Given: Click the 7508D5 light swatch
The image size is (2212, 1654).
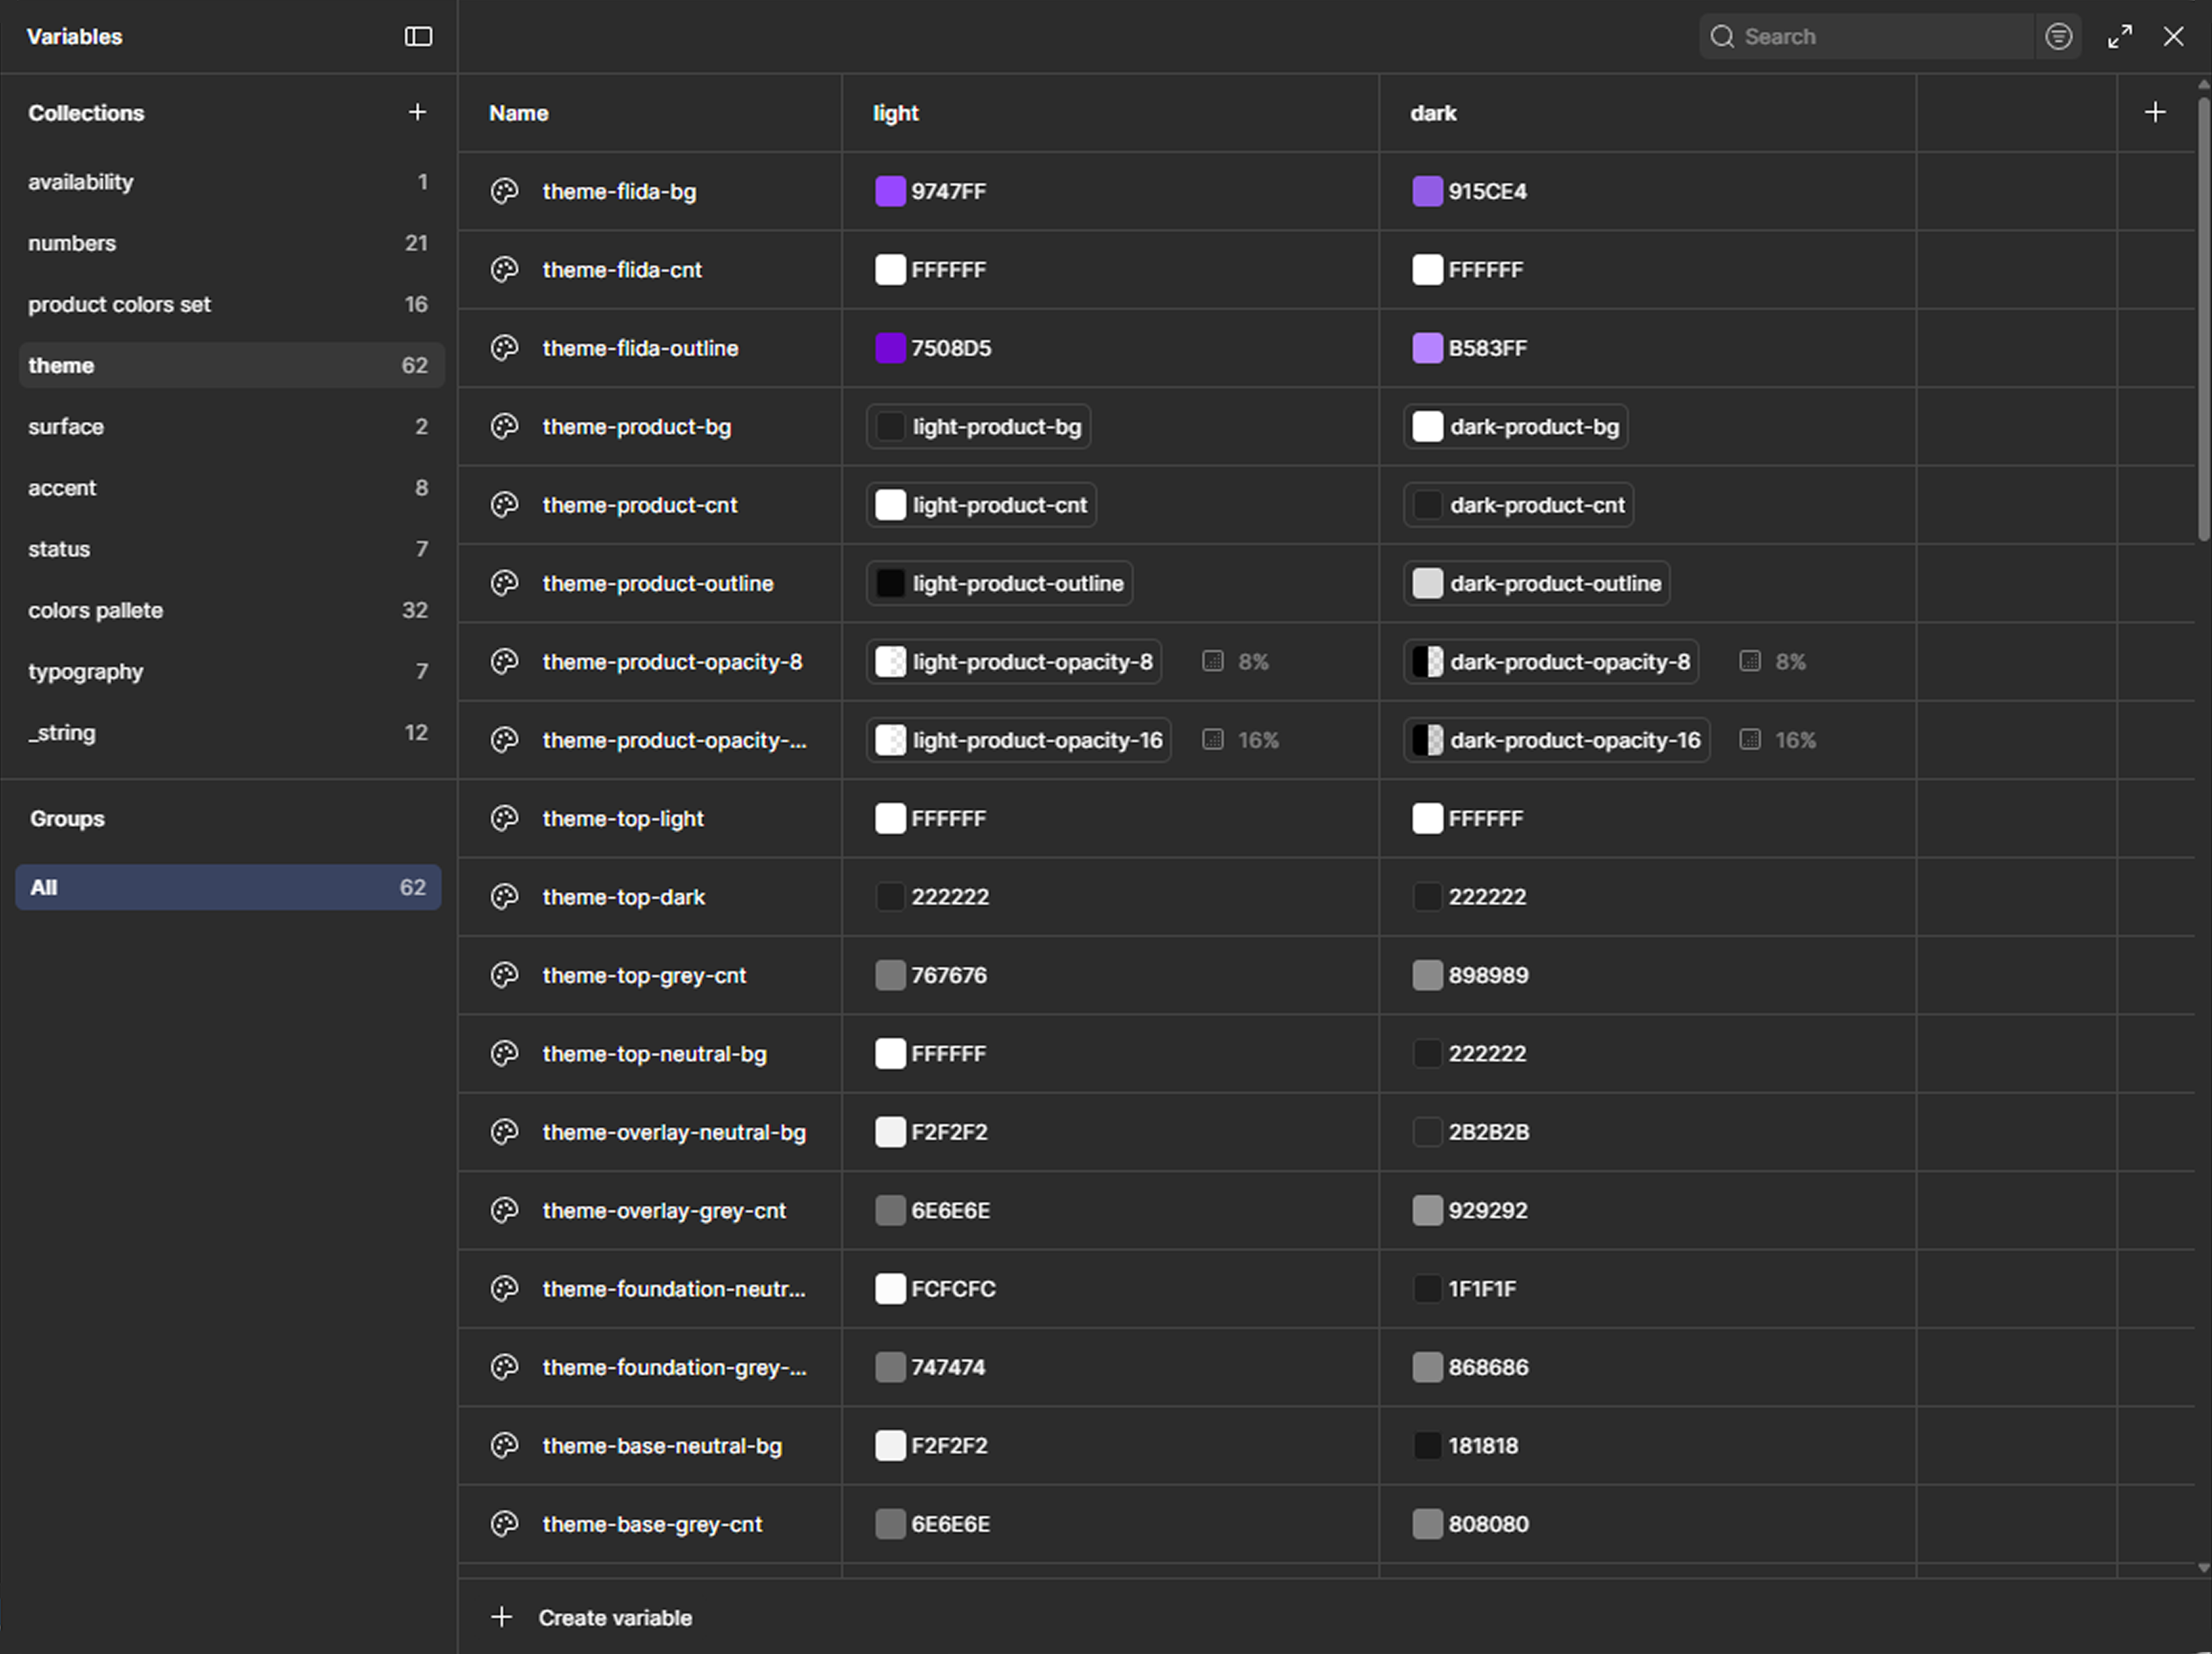Looking at the screenshot, I should 890,348.
